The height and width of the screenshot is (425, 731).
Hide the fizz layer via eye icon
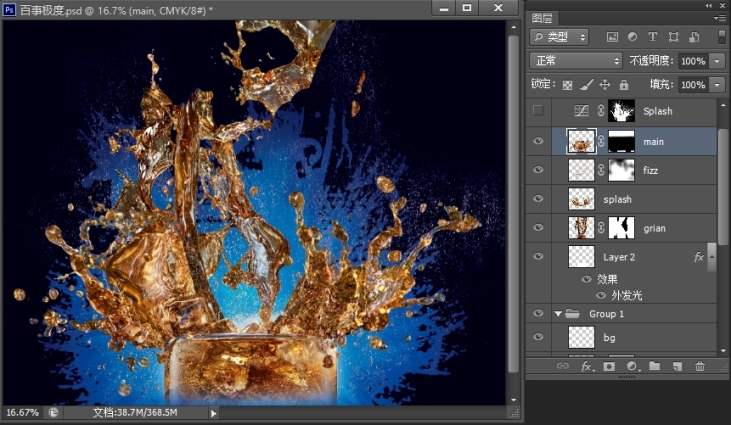[x=538, y=170]
